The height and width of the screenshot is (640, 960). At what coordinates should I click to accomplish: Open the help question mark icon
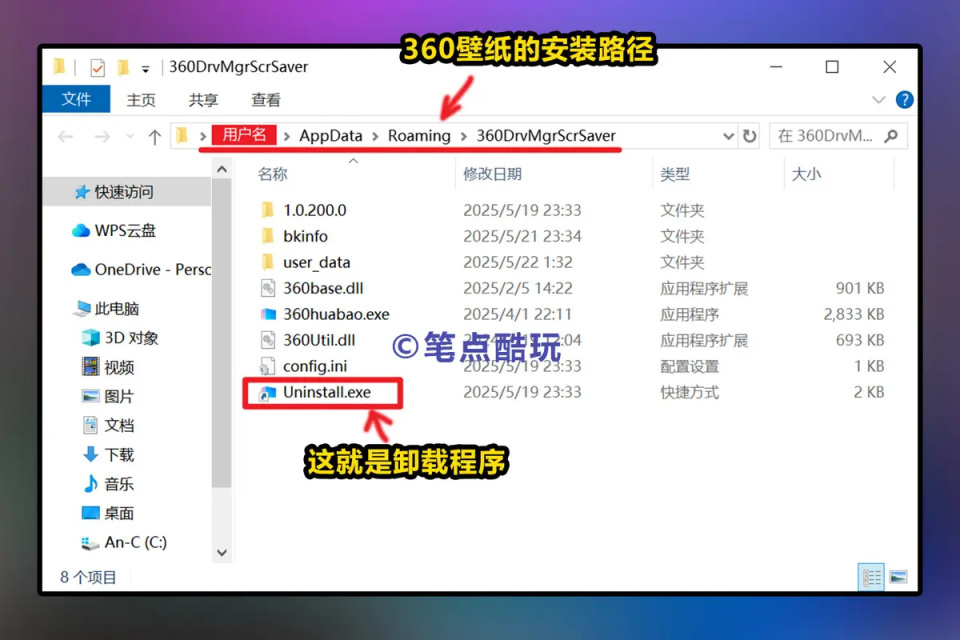[904, 99]
